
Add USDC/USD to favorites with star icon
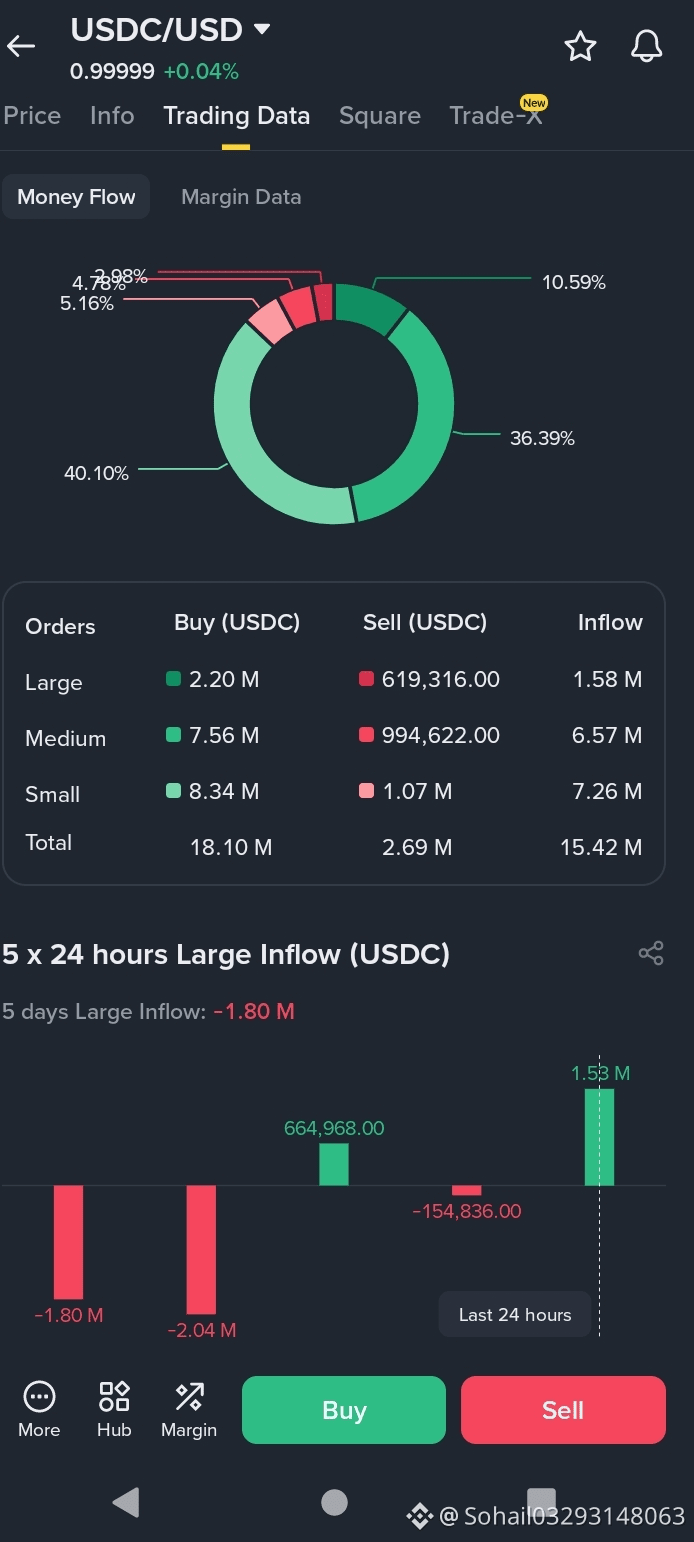(580, 46)
